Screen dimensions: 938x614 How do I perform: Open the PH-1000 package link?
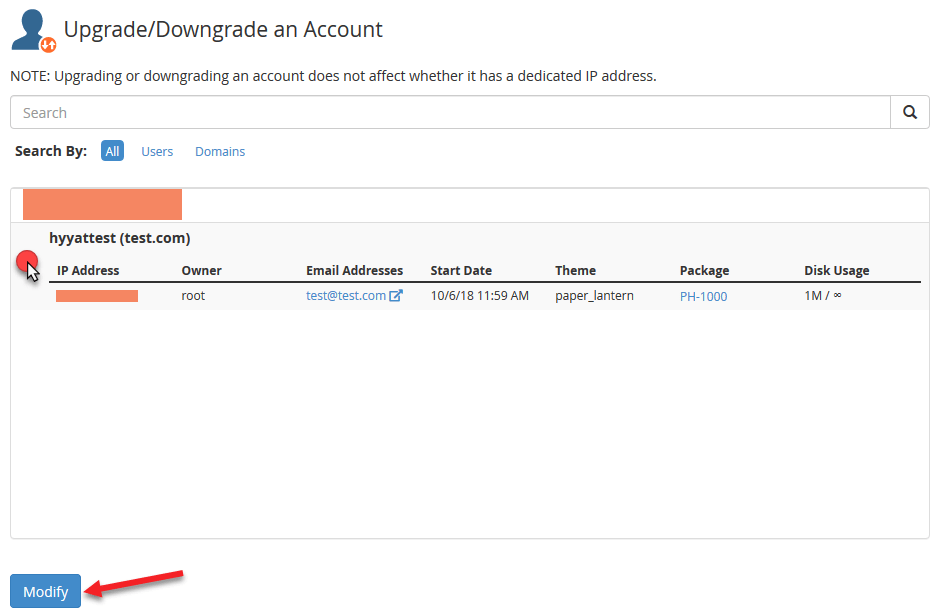pyautogui.click(x=704, y=296)
